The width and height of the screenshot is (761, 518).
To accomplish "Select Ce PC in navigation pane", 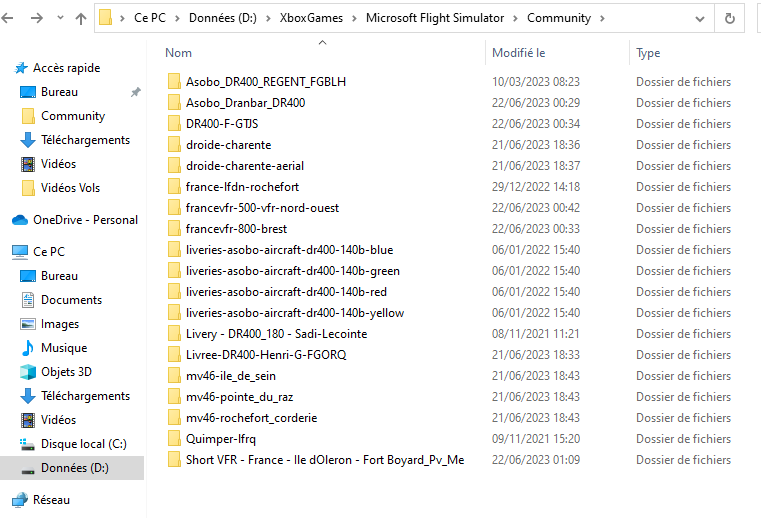I will click(x=49, y=251).
